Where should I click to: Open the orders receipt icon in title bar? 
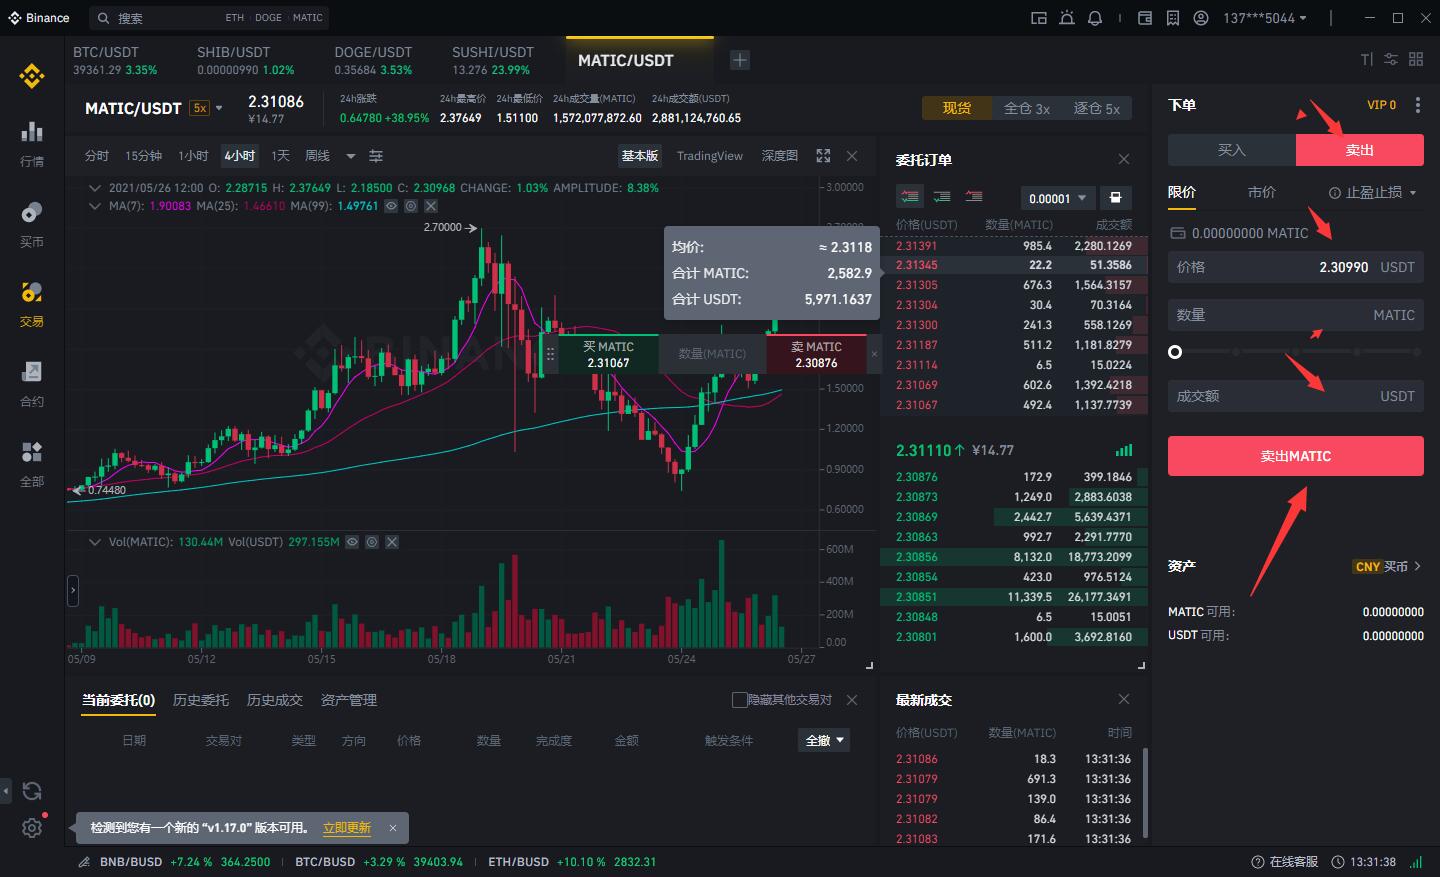(x=1173, y=18)
